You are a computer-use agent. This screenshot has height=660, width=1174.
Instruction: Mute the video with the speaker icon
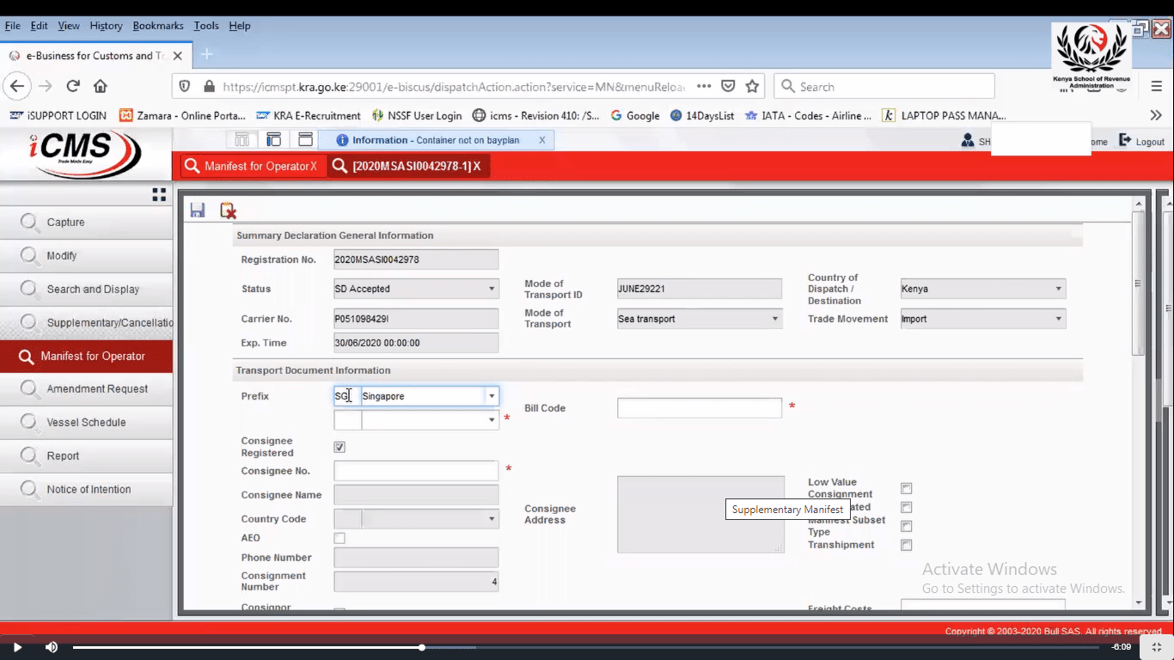[52, 647]
